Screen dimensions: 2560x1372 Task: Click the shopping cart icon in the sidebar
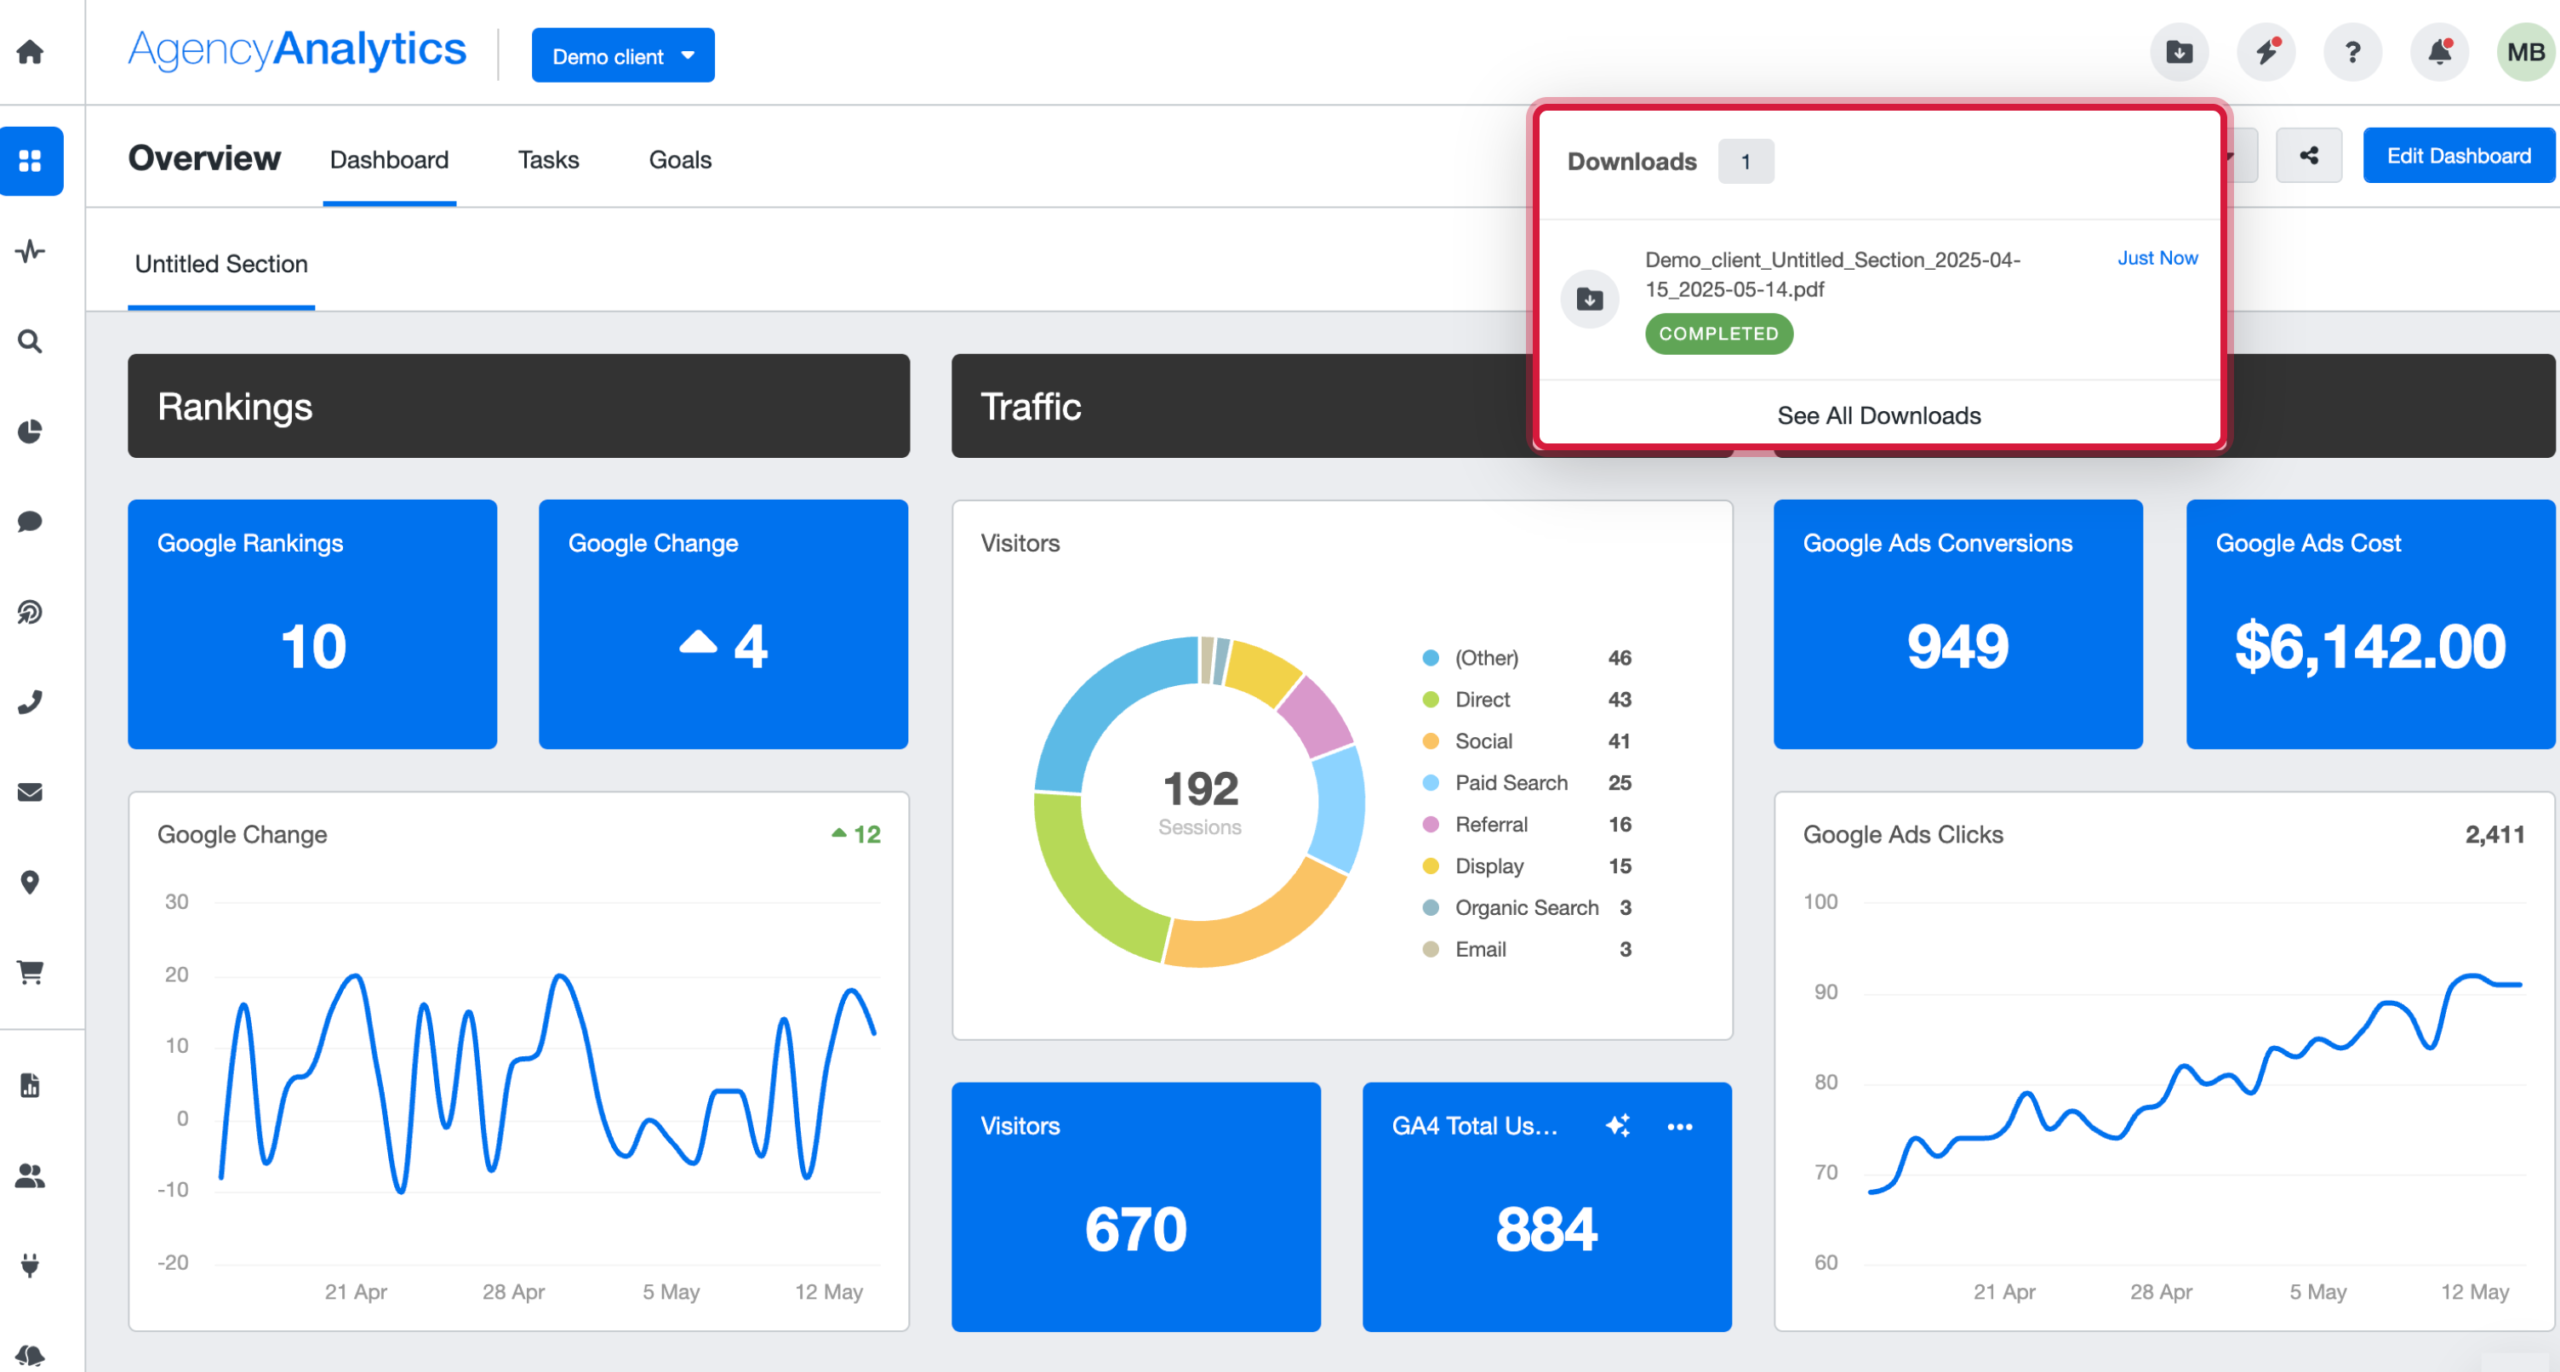tap(31, 971)
